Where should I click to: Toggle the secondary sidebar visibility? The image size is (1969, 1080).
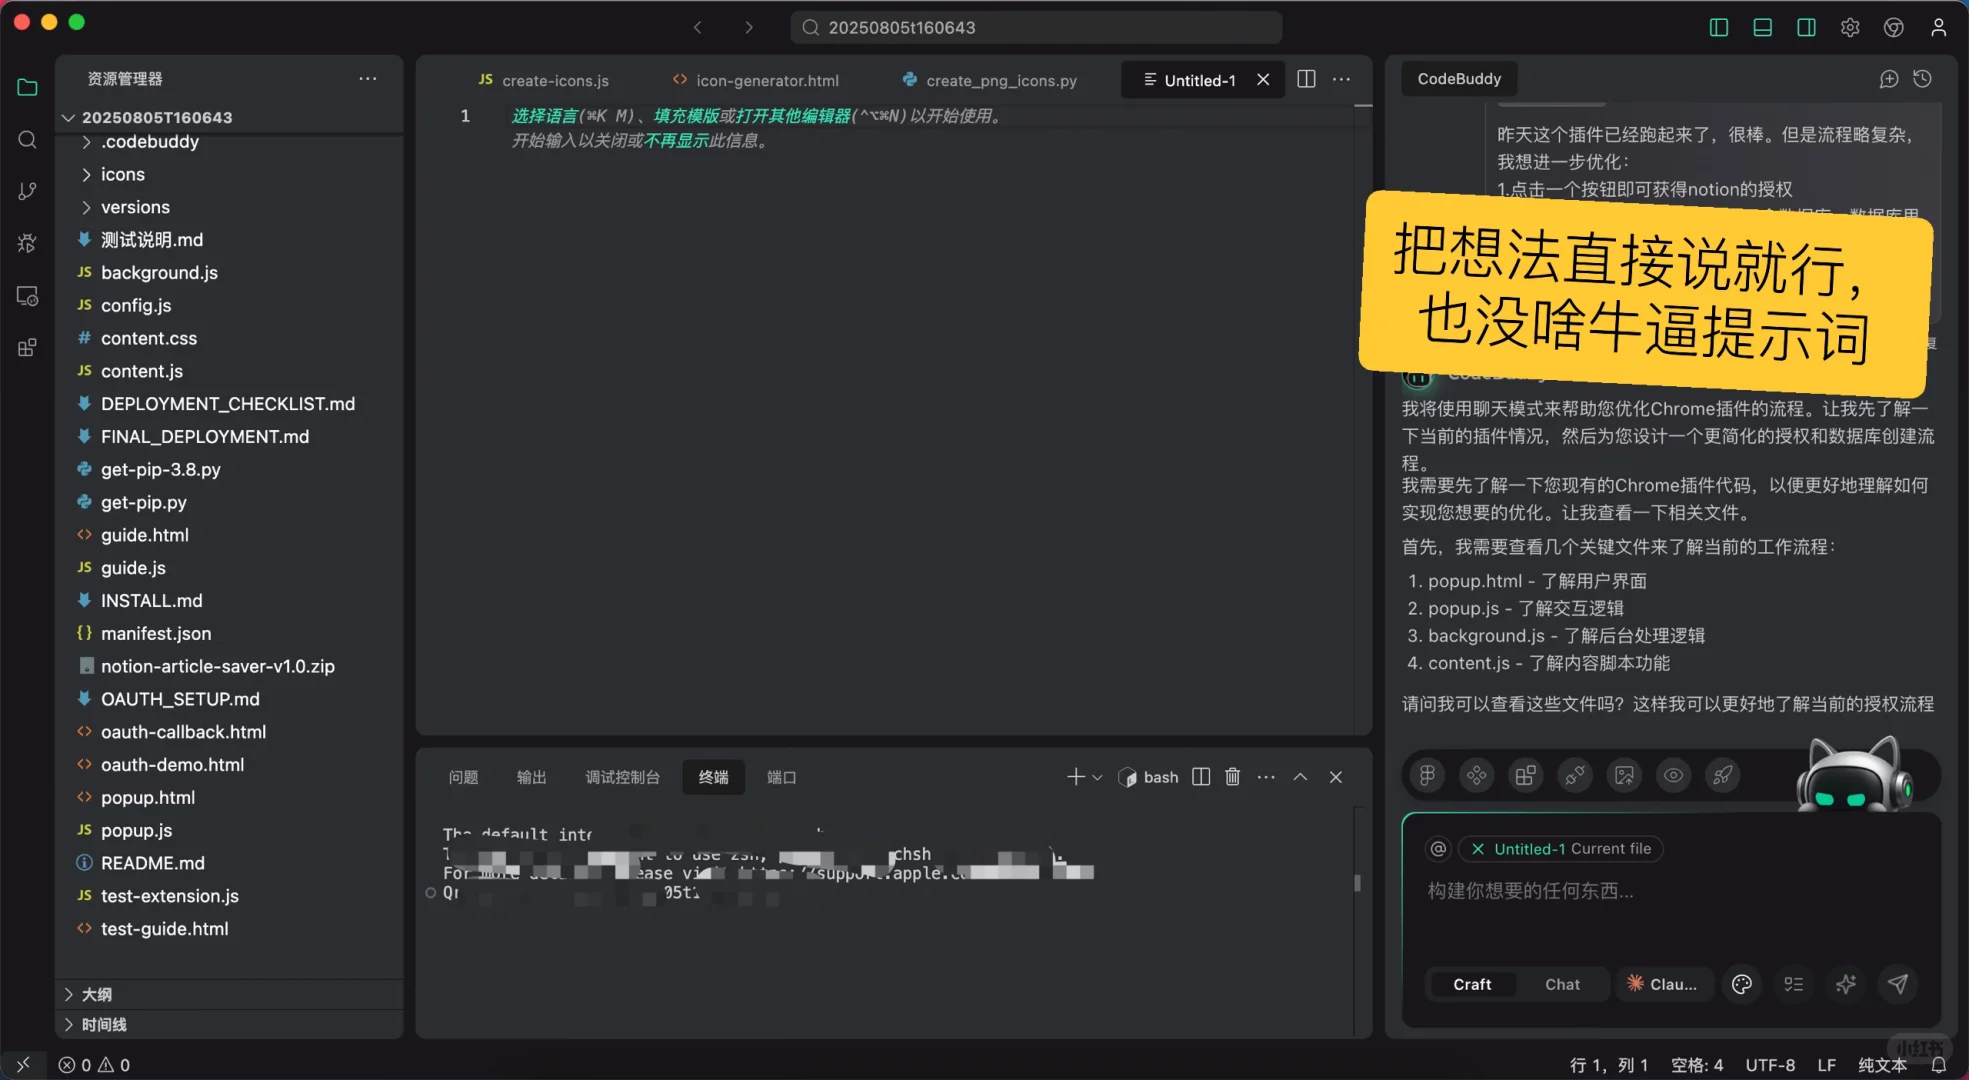[1806, 27]
